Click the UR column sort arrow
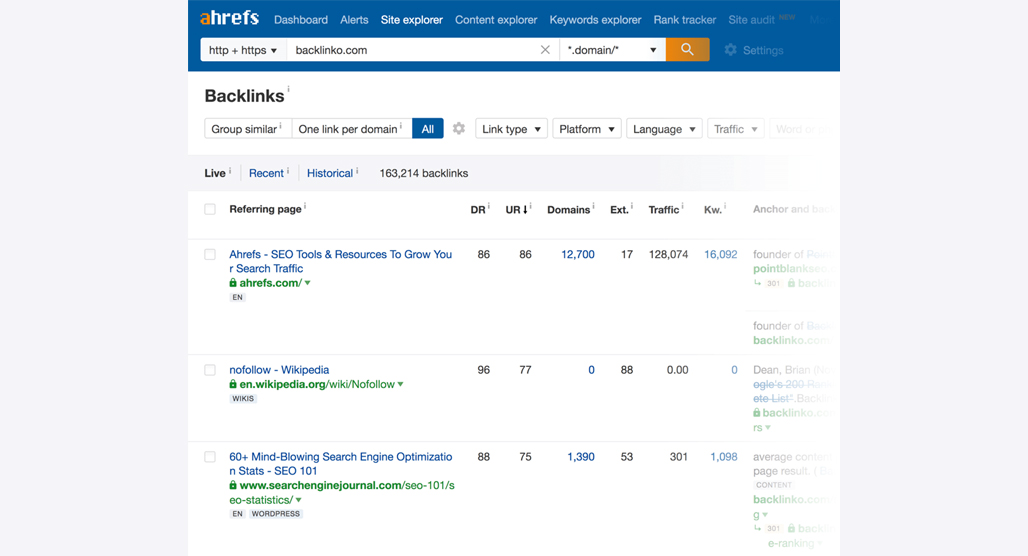The height and width of the screenshot is (556, 1028). point(525,210)
